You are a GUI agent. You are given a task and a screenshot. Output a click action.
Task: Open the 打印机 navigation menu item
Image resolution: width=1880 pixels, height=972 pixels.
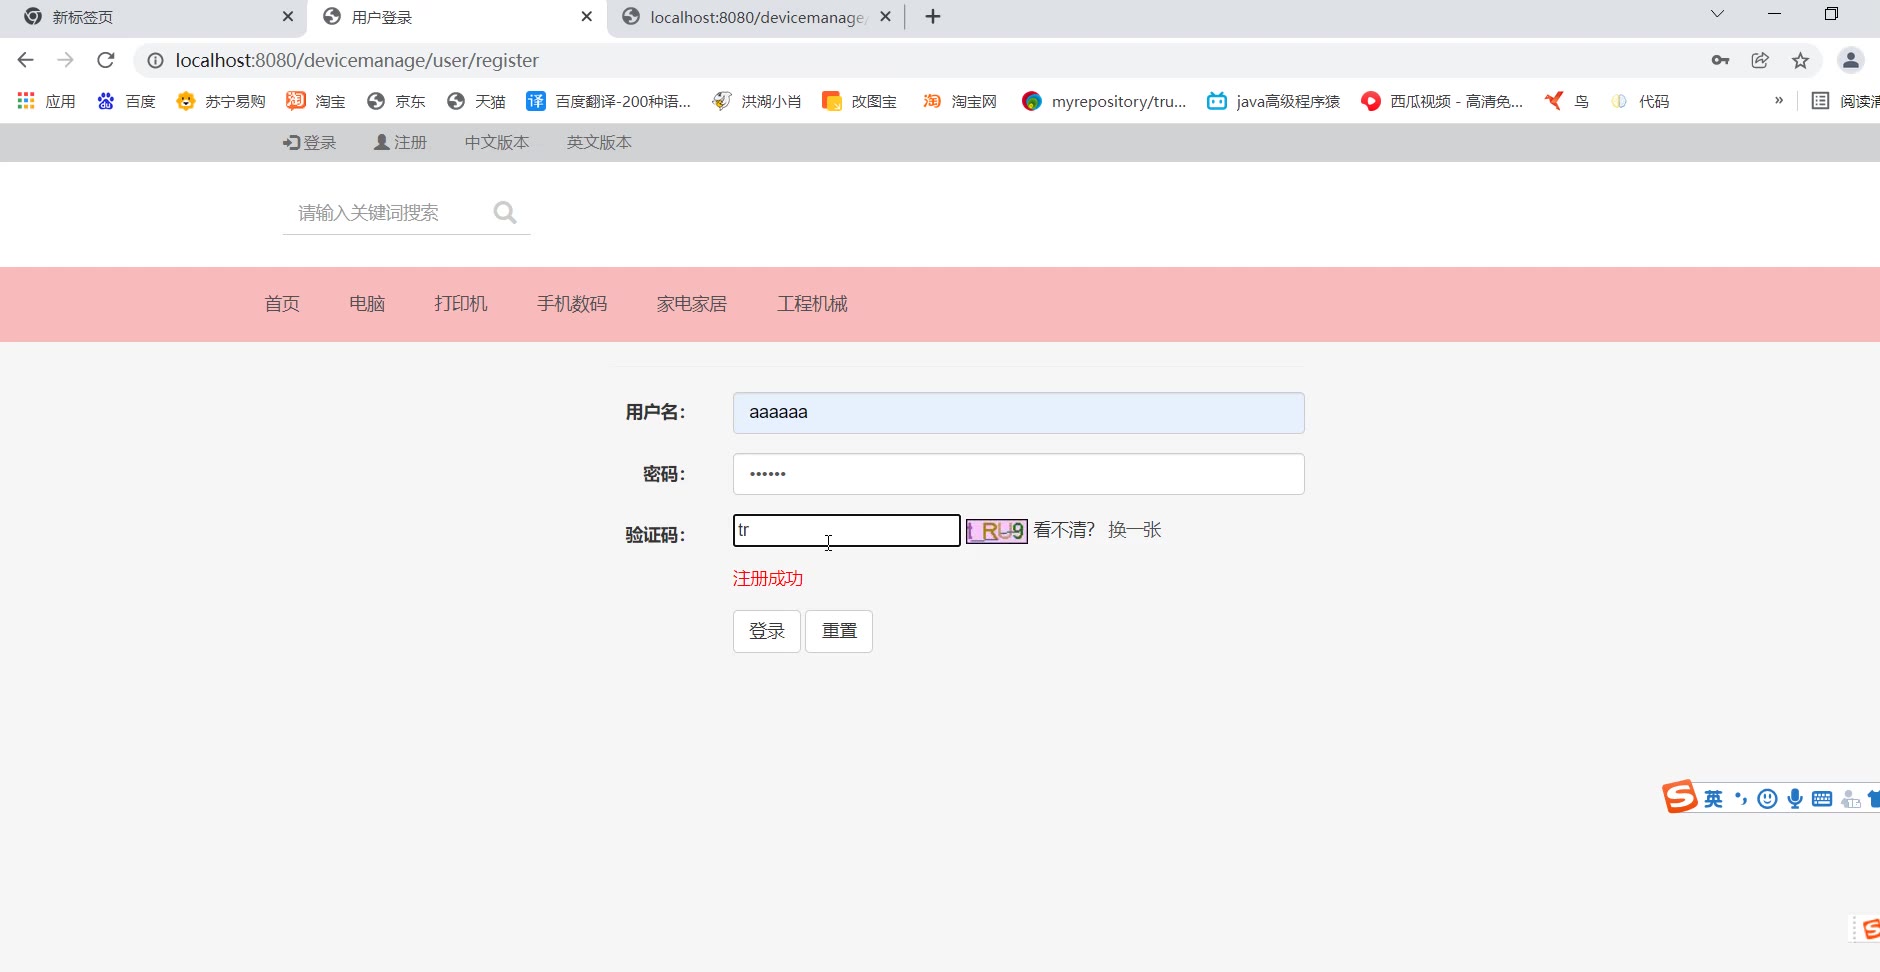461,304
